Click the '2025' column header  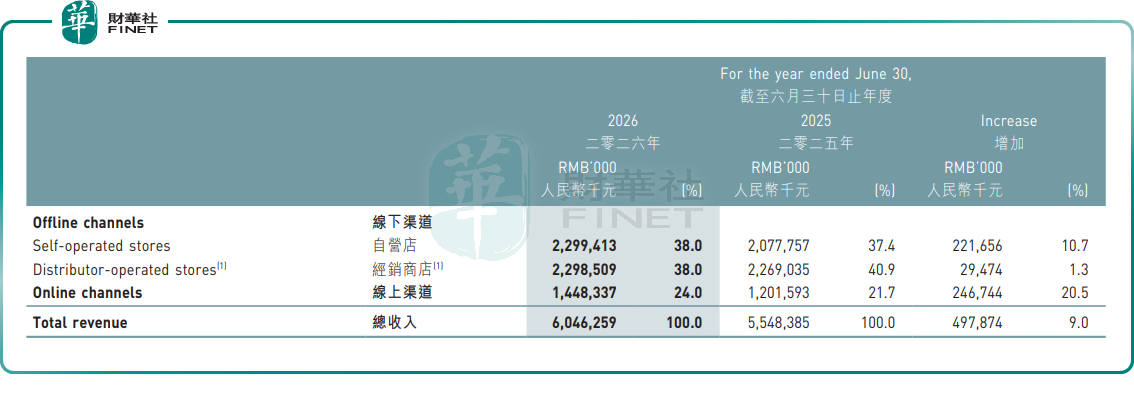[x=815, y=121]
